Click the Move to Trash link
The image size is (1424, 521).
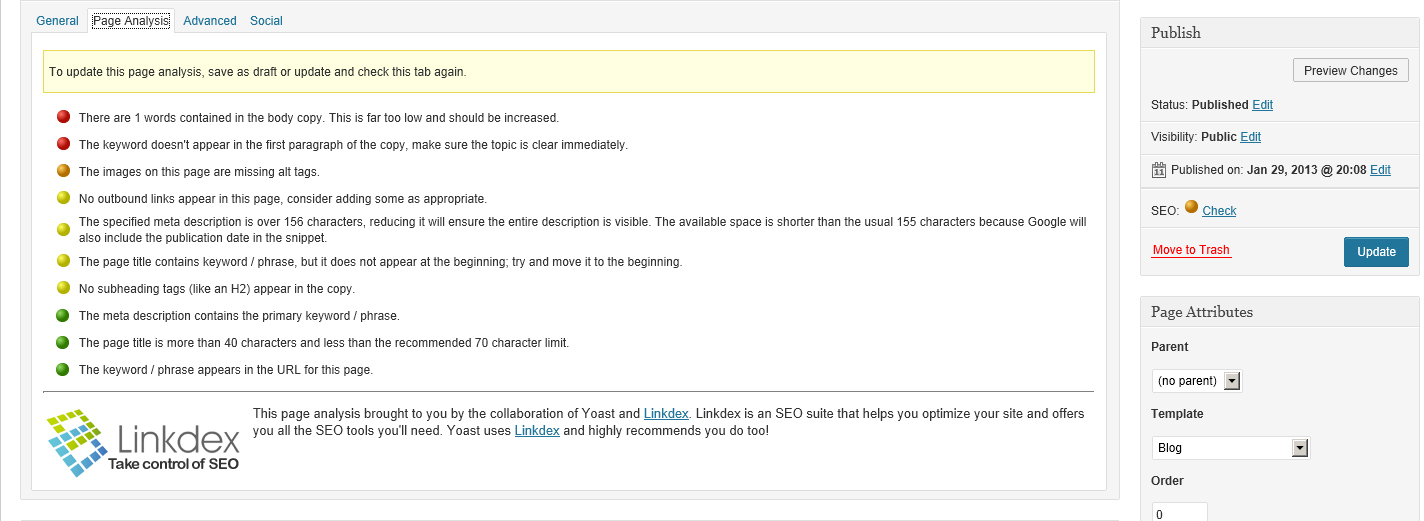point(1191,250)
